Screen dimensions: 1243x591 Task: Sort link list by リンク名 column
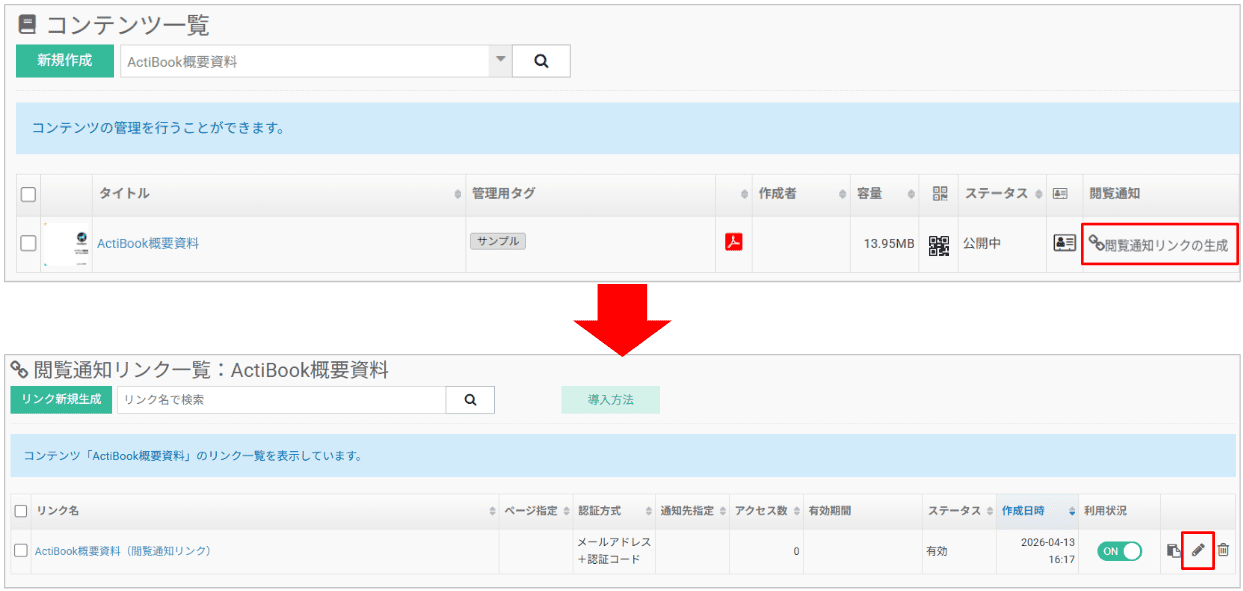[265, 511]
